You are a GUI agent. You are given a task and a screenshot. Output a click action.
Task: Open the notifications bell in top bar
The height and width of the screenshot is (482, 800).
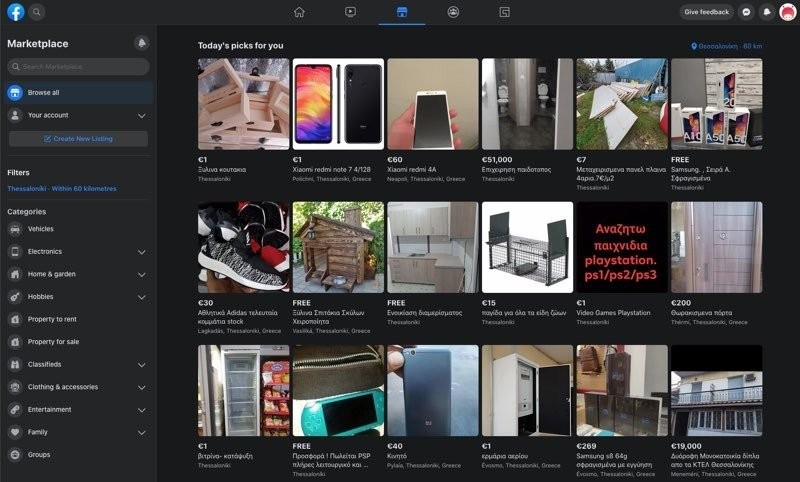pyautogui.click(x=767, y=12)
